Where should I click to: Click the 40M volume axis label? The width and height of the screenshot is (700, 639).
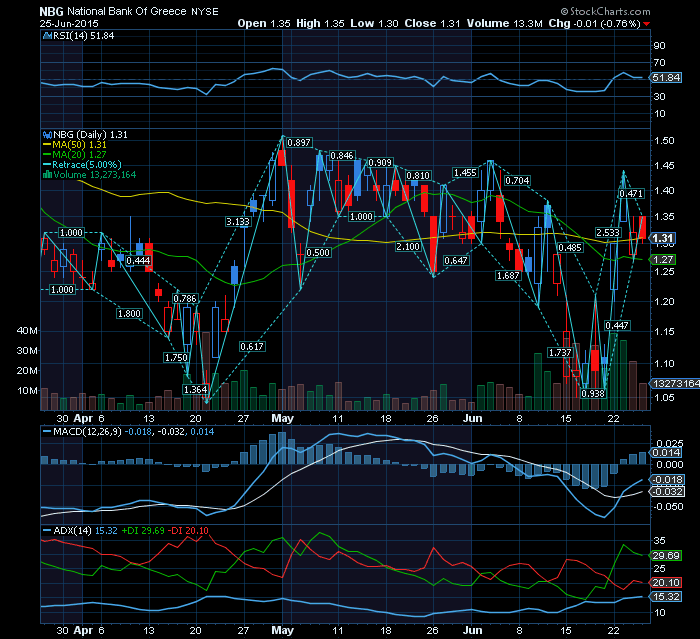point(27,330)
